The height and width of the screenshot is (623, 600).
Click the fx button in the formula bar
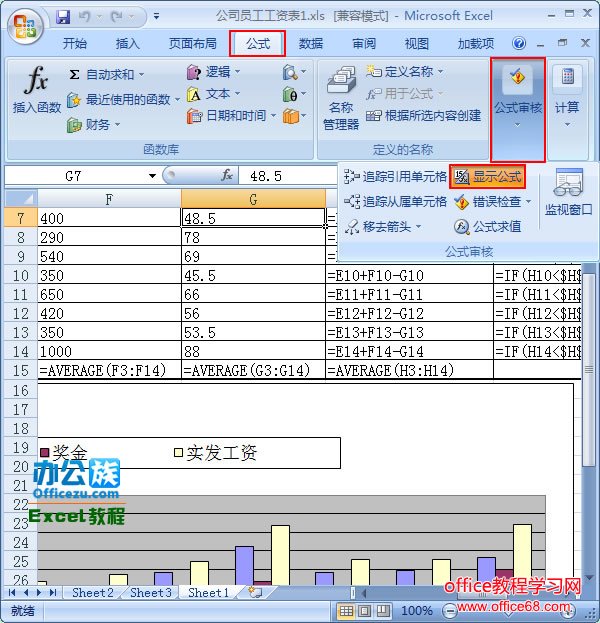[227, 175]
